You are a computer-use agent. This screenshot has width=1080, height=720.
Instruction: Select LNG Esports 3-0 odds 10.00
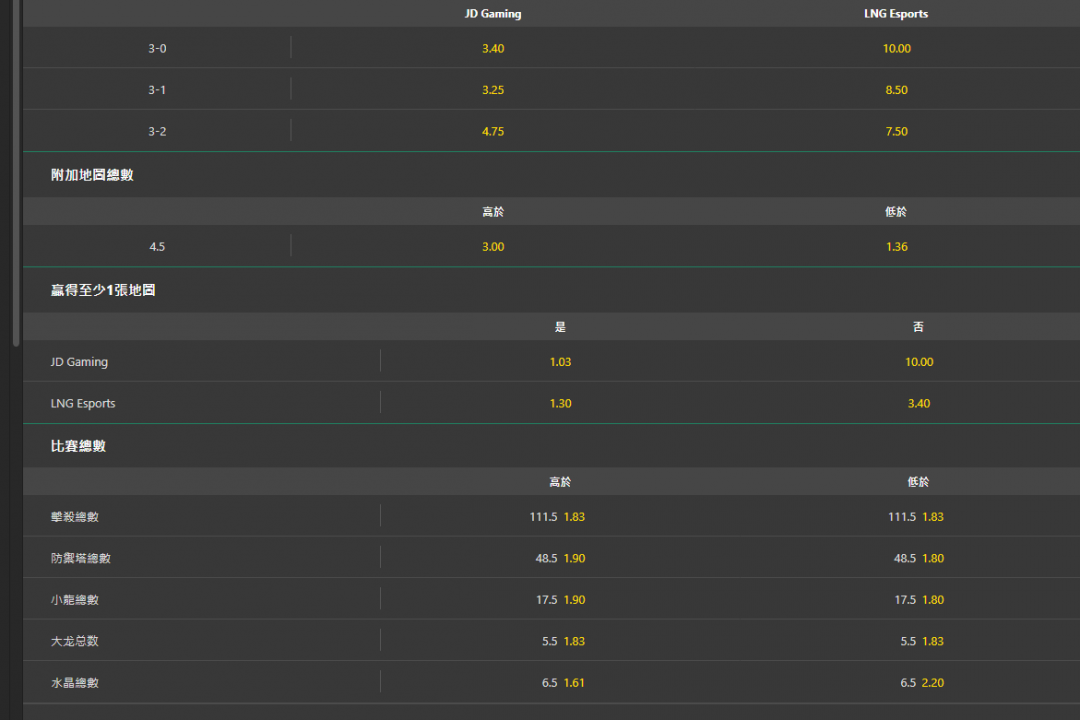(x=896, y=48)
